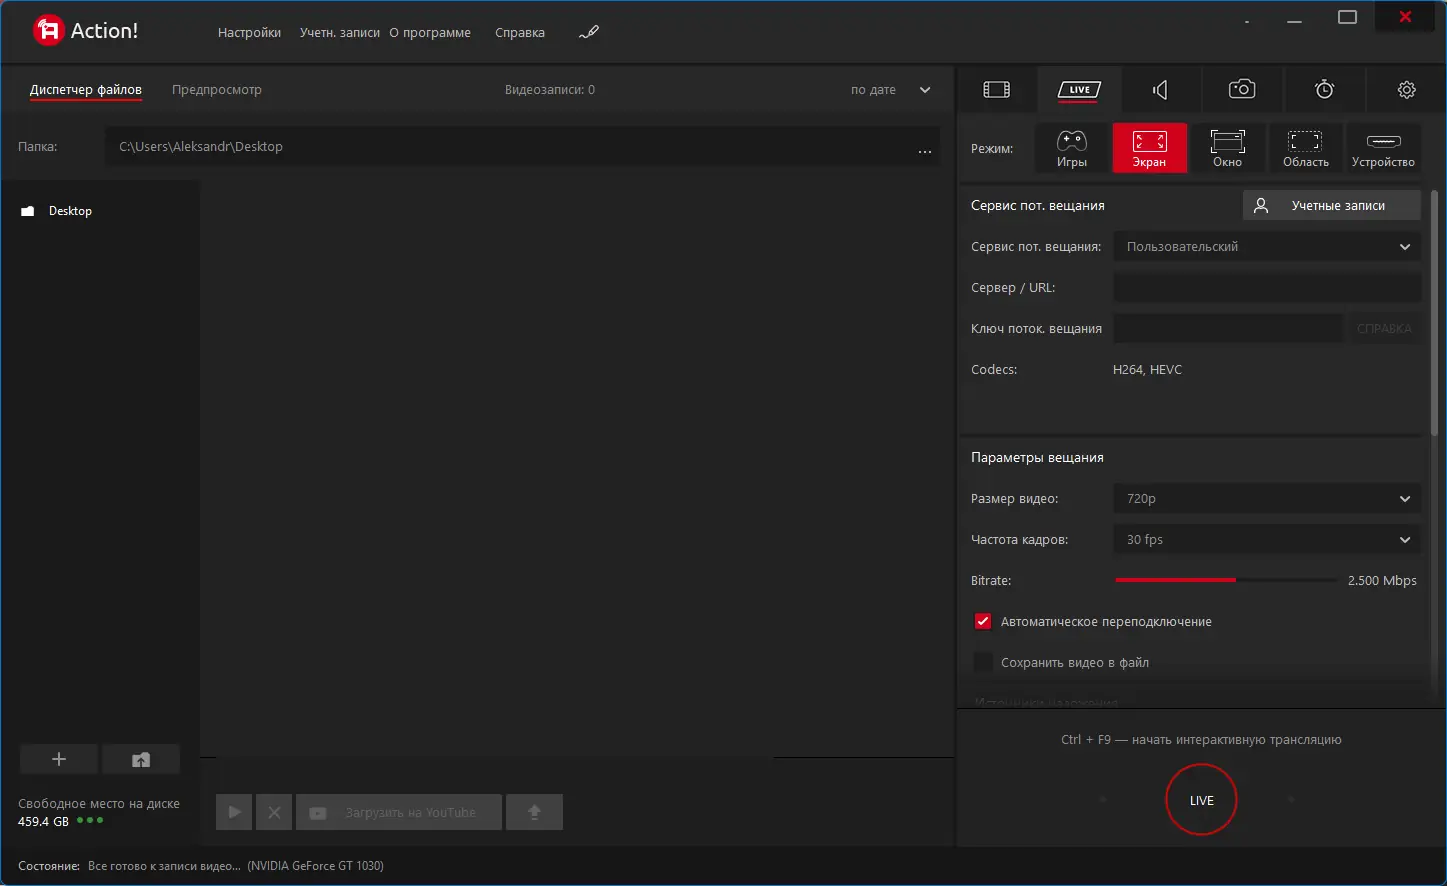Viewport: 1447px width, 886px height.
Task: Open the general settings gear tab
Action: tap(1406, 90)
